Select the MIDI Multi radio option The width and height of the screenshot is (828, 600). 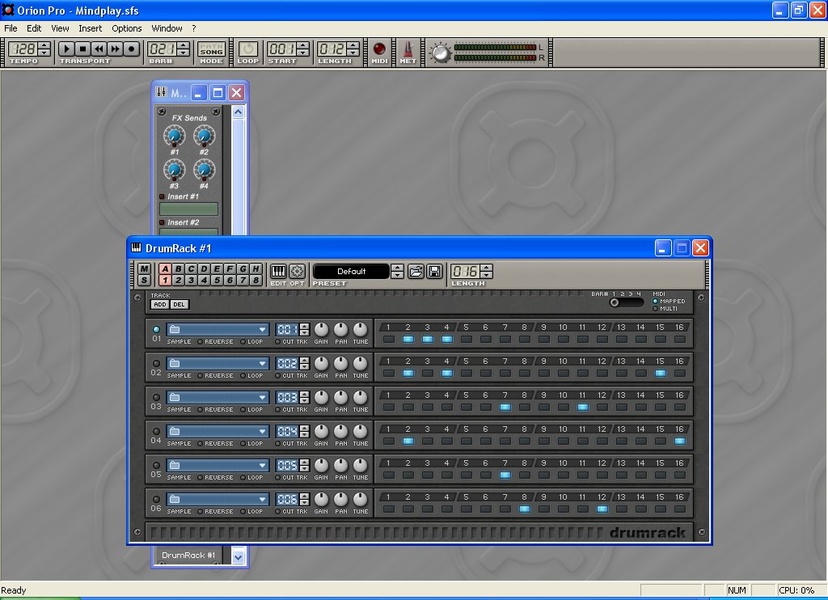pyautogui.click(x=655, y=308)
